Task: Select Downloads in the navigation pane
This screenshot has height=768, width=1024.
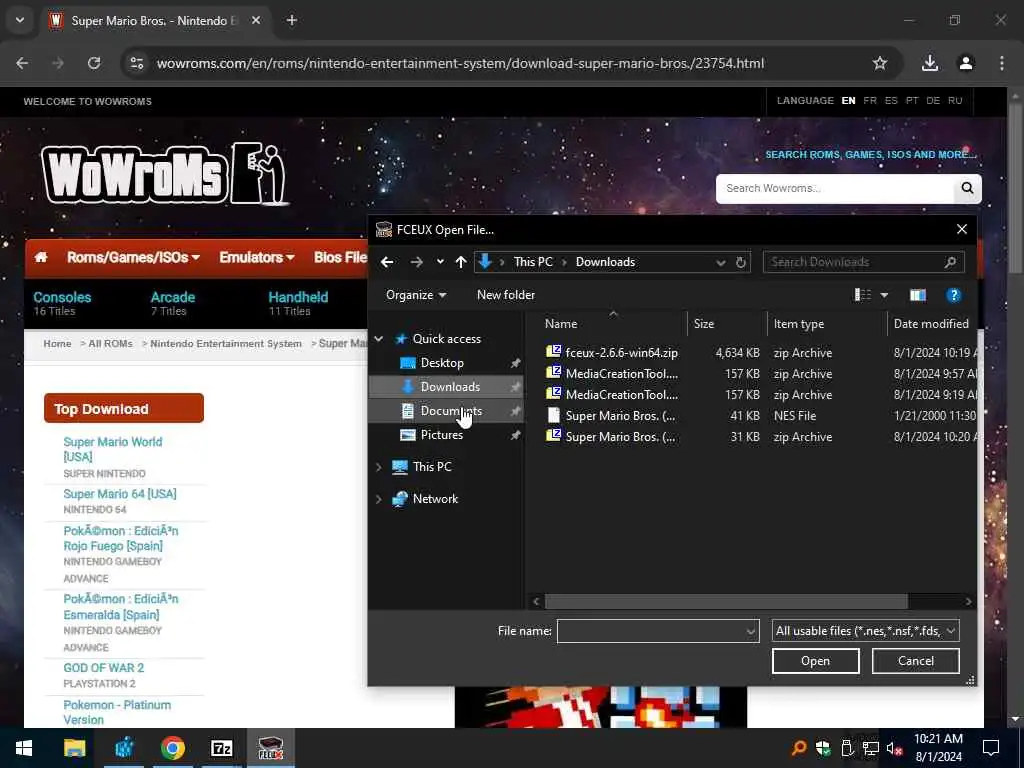Action: [446, 387]
